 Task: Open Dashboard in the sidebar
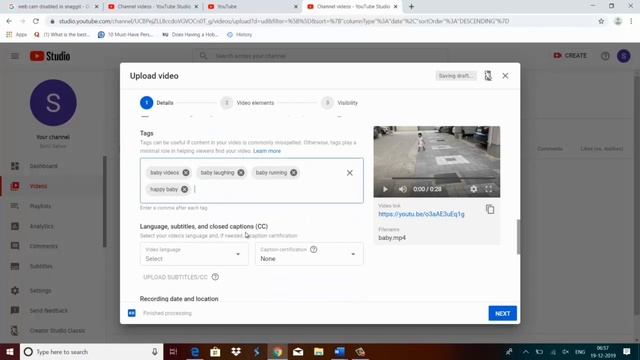[53, 166]
